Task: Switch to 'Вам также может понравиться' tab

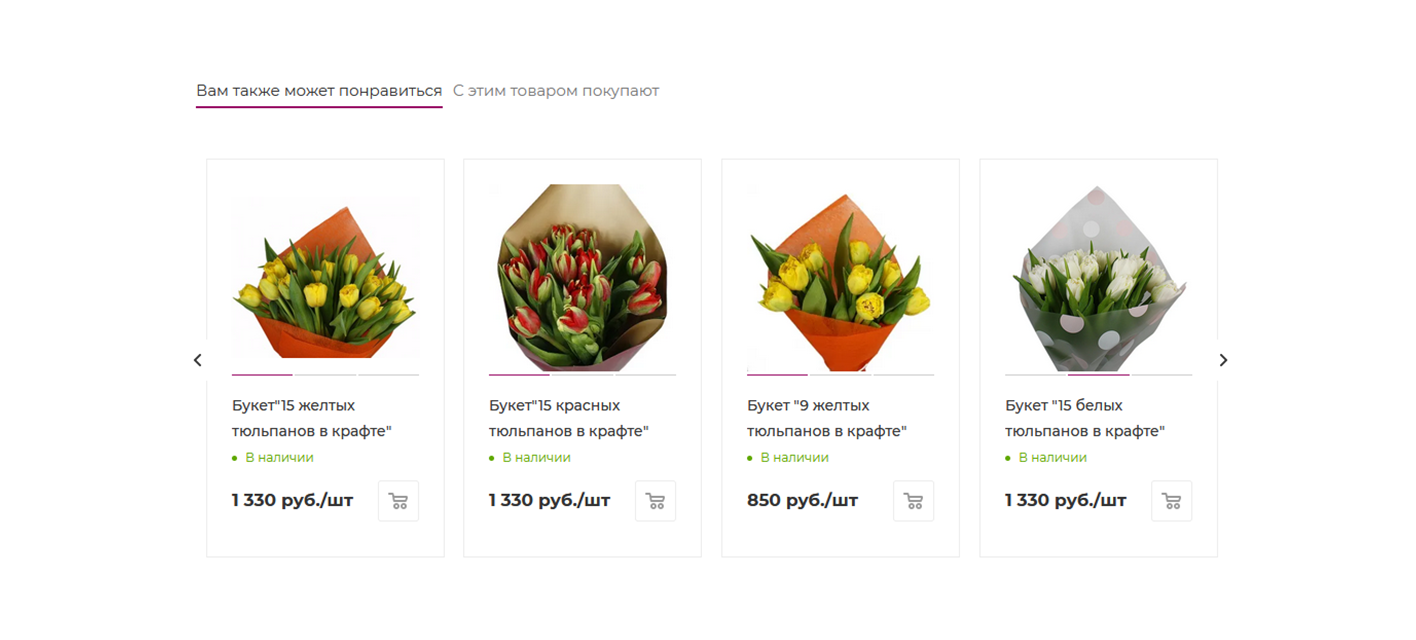Action: (319, 91)
